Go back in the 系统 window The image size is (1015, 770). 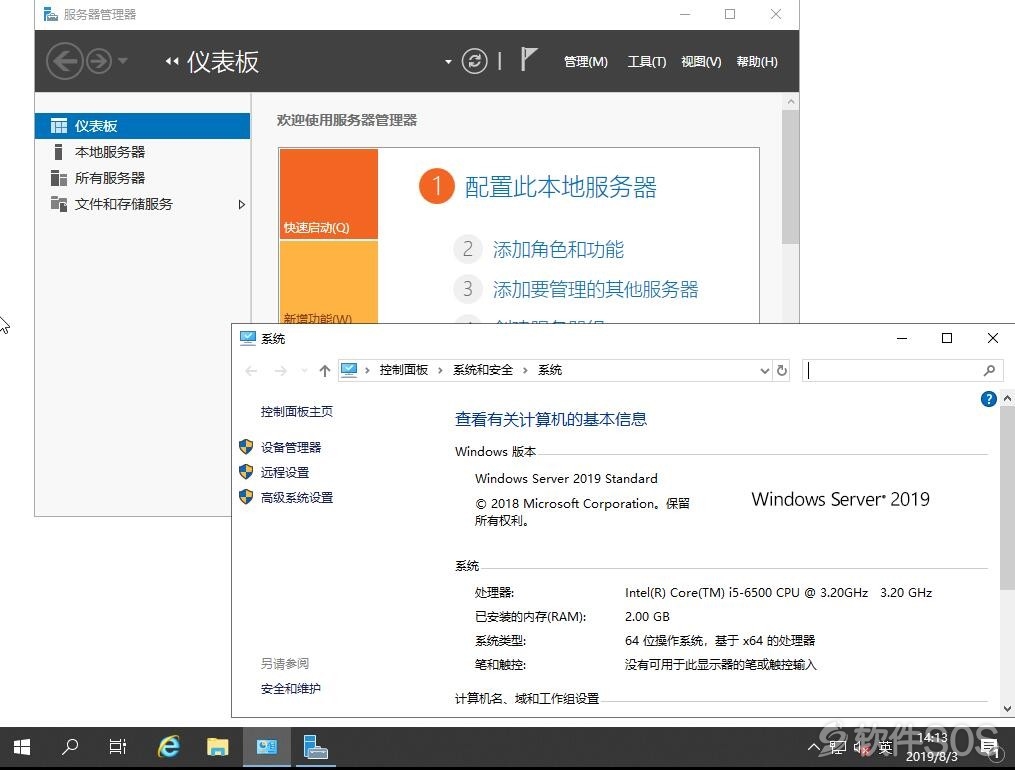click(x=251, y=370)
